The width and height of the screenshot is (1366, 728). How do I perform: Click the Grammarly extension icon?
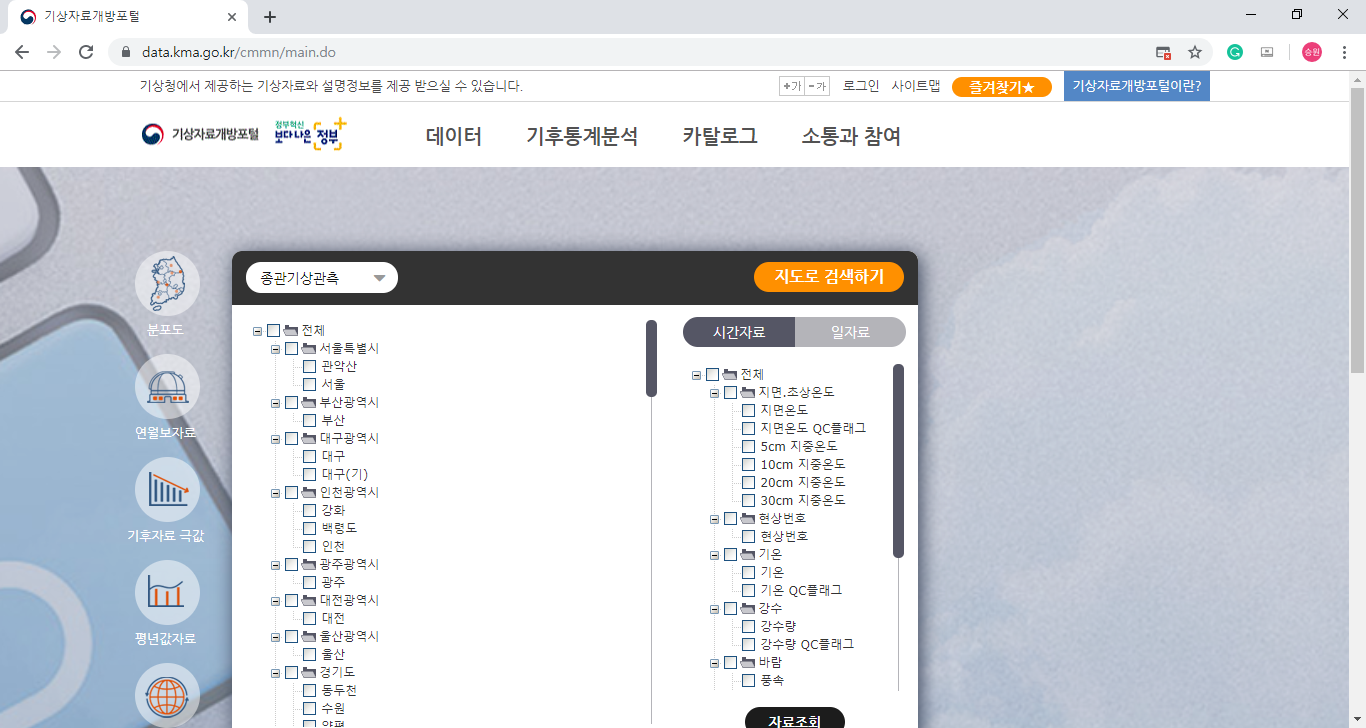pos(1235,52)
